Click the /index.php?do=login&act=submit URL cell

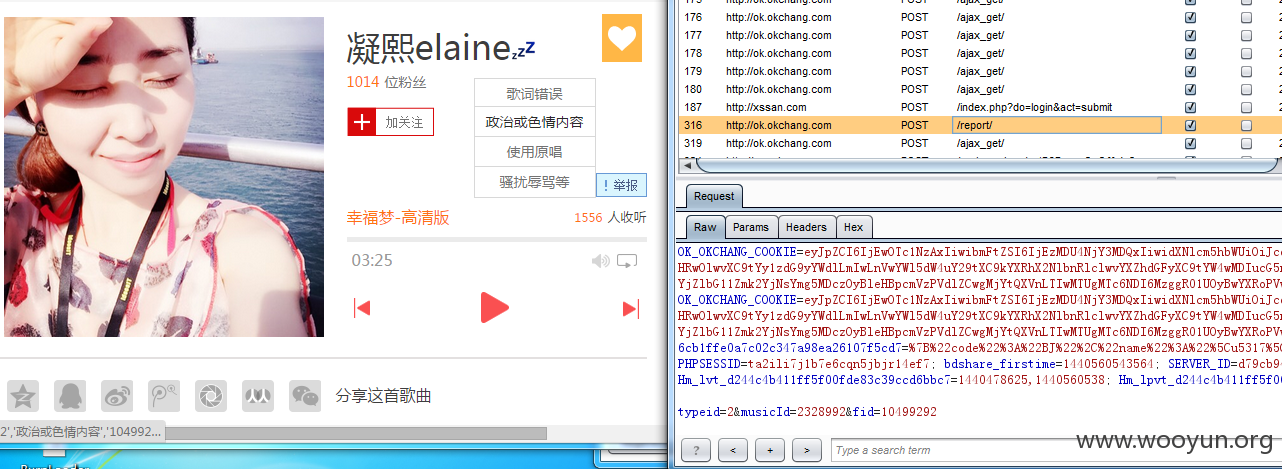click(x=1034, y=107)
